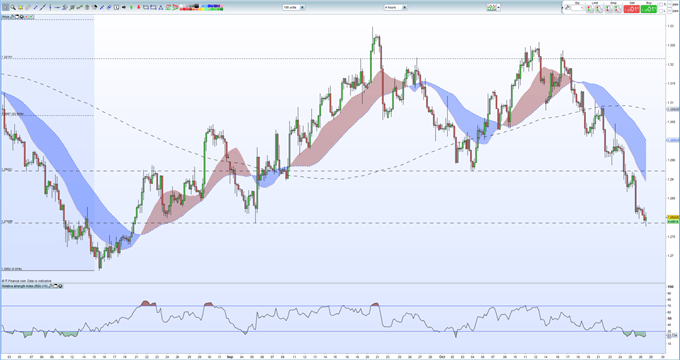Click the black left arrow tool
Viewport: 680px width, 360px height.
[124, 7]
